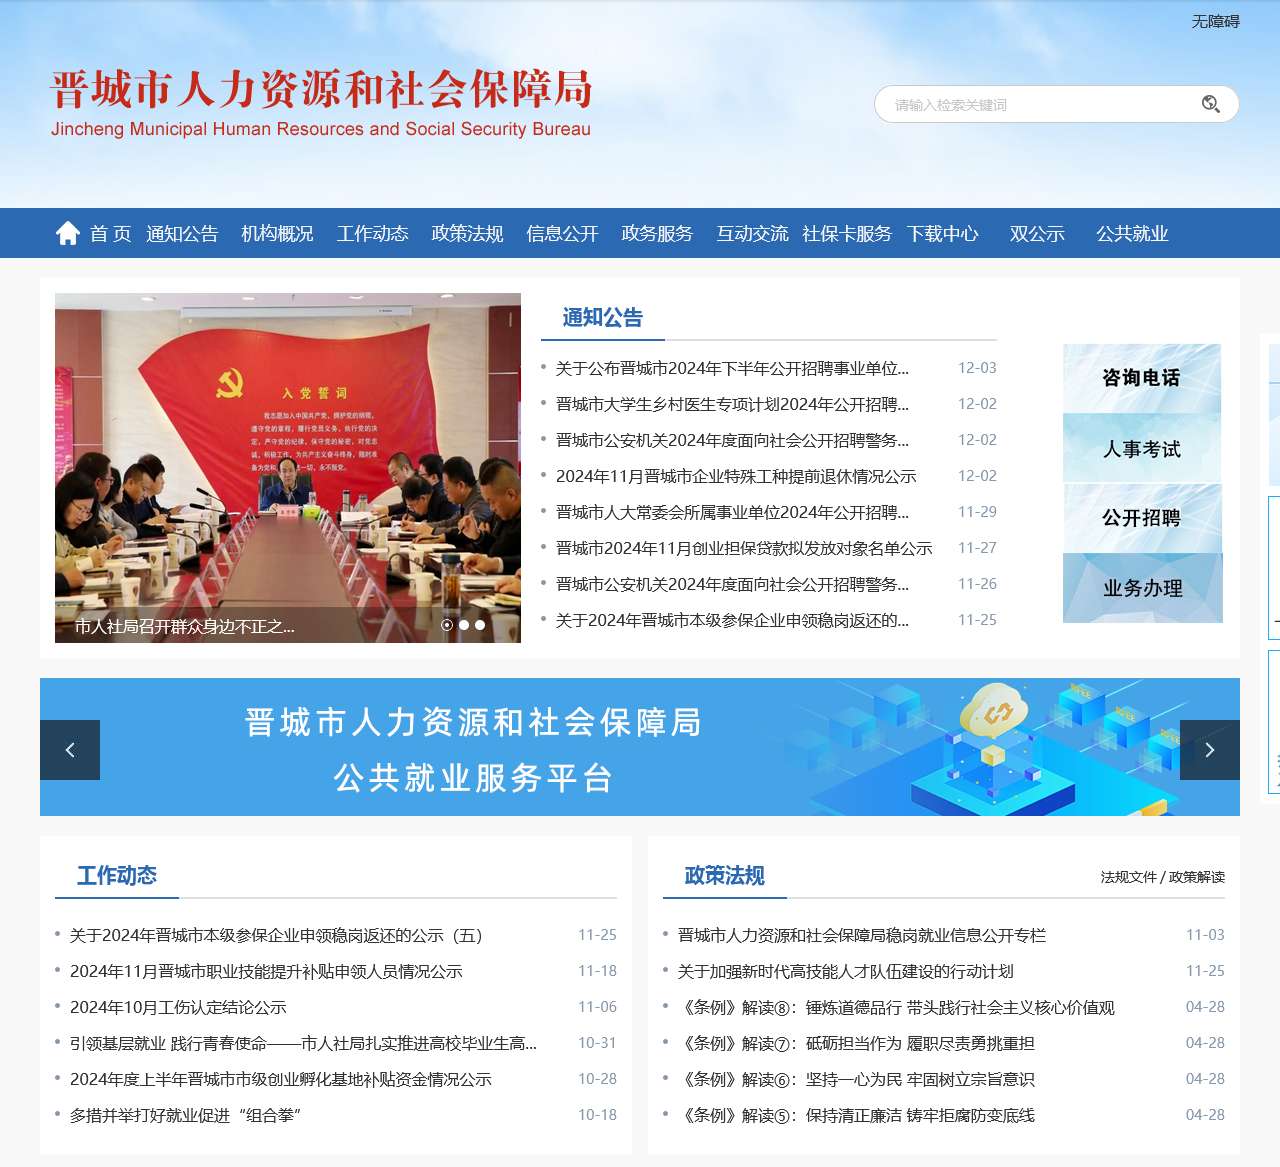Switch to 法规文件 sub-link
The height and width of the screenshot is (1167, 1280).
tap(1128, 877)
